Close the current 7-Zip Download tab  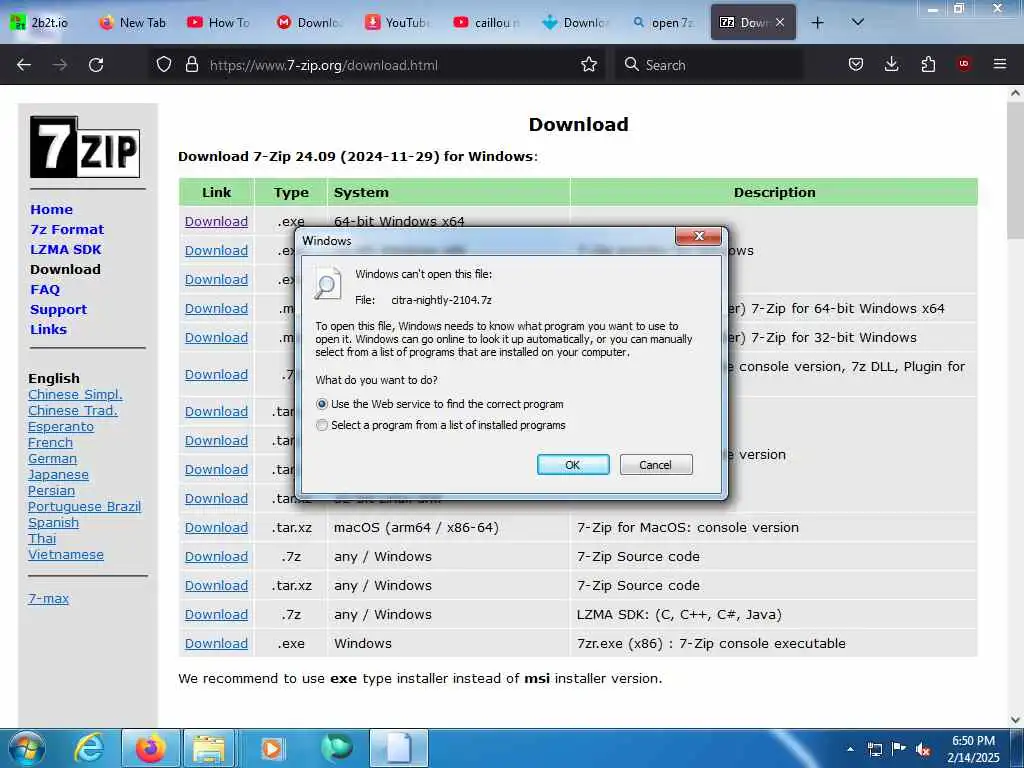point(780,22)
